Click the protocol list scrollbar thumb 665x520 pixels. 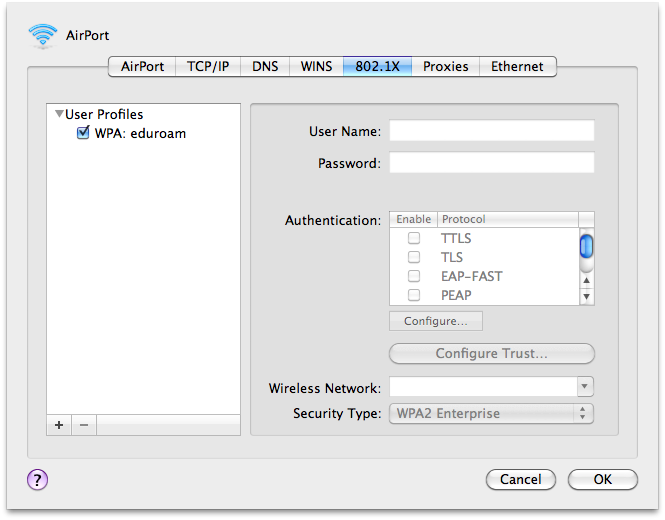587,246
